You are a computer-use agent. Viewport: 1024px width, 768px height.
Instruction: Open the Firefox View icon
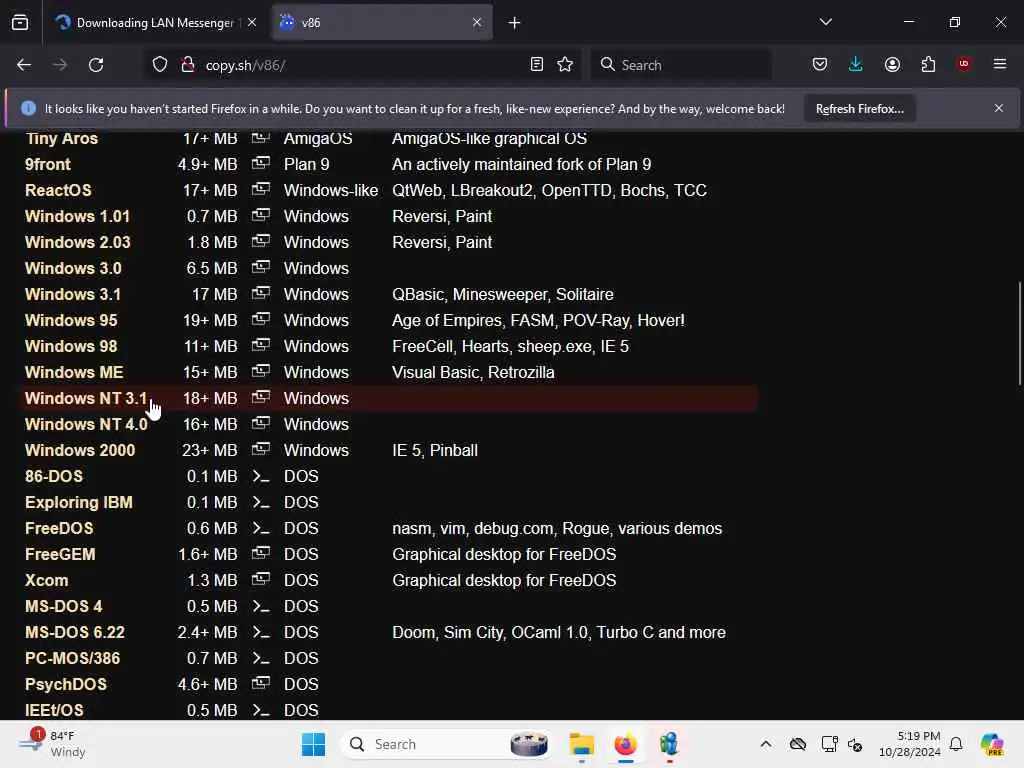pyautogui.click(x=20, y=23)
